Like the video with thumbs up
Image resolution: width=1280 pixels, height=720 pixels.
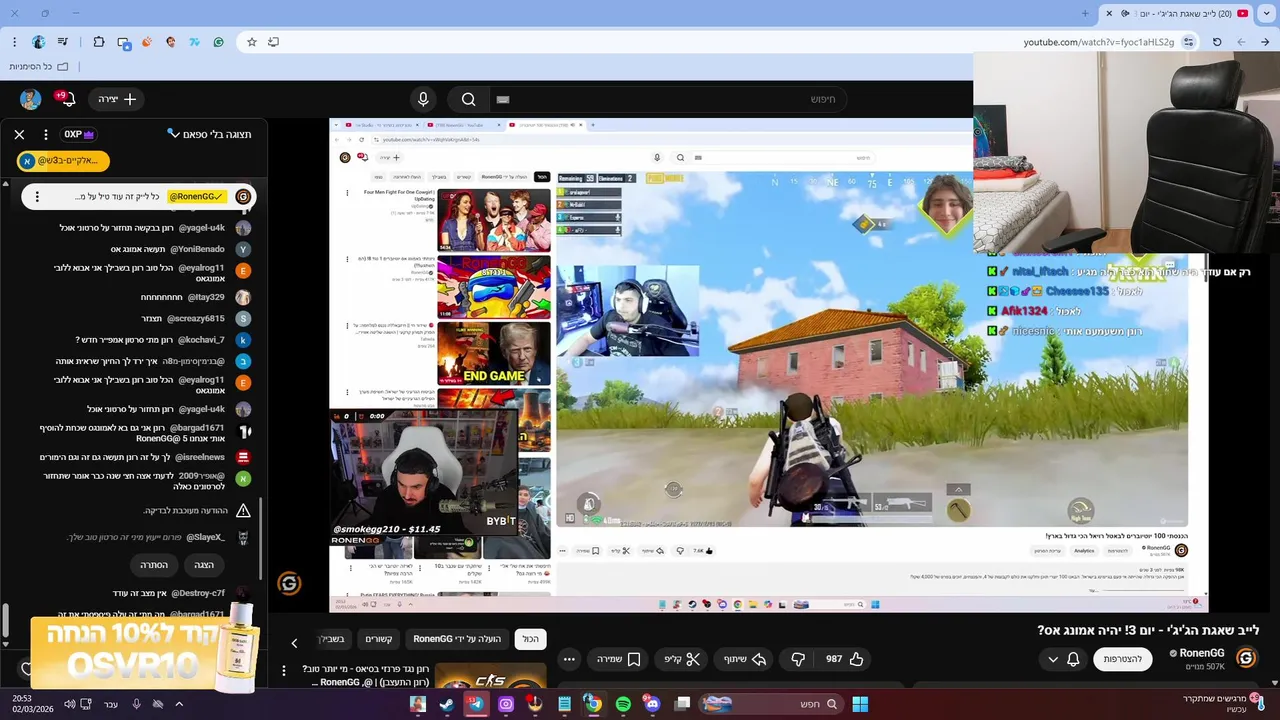[x=843, y=659]
